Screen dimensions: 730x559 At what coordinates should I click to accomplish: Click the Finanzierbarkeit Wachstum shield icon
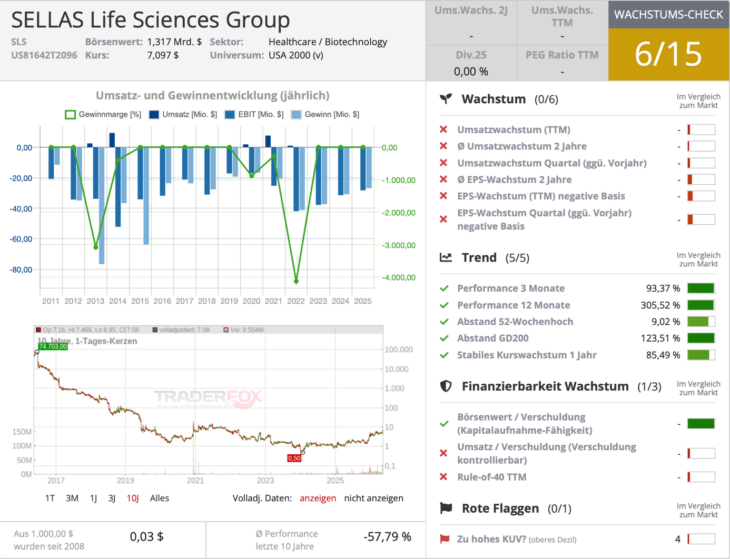[x=446, y=386]
